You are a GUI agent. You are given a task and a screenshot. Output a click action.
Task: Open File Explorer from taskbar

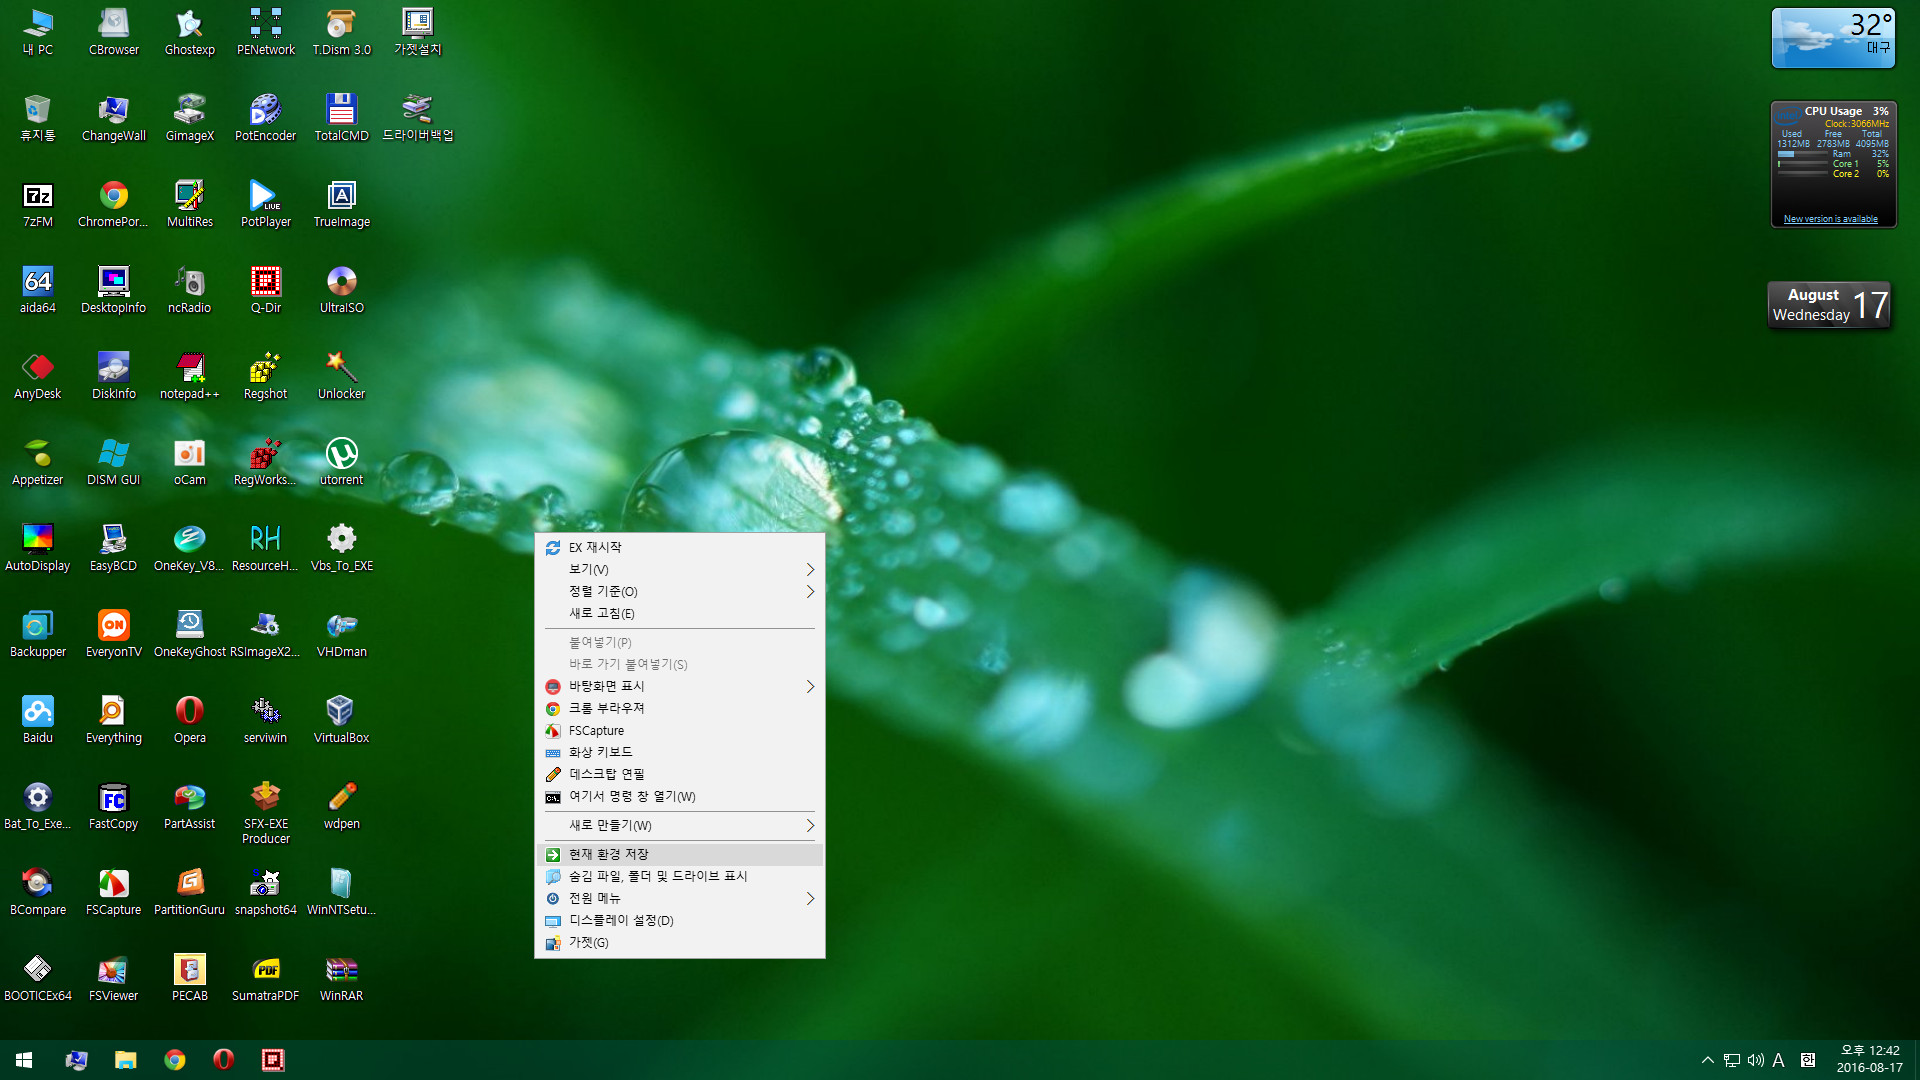(125, 1060)
